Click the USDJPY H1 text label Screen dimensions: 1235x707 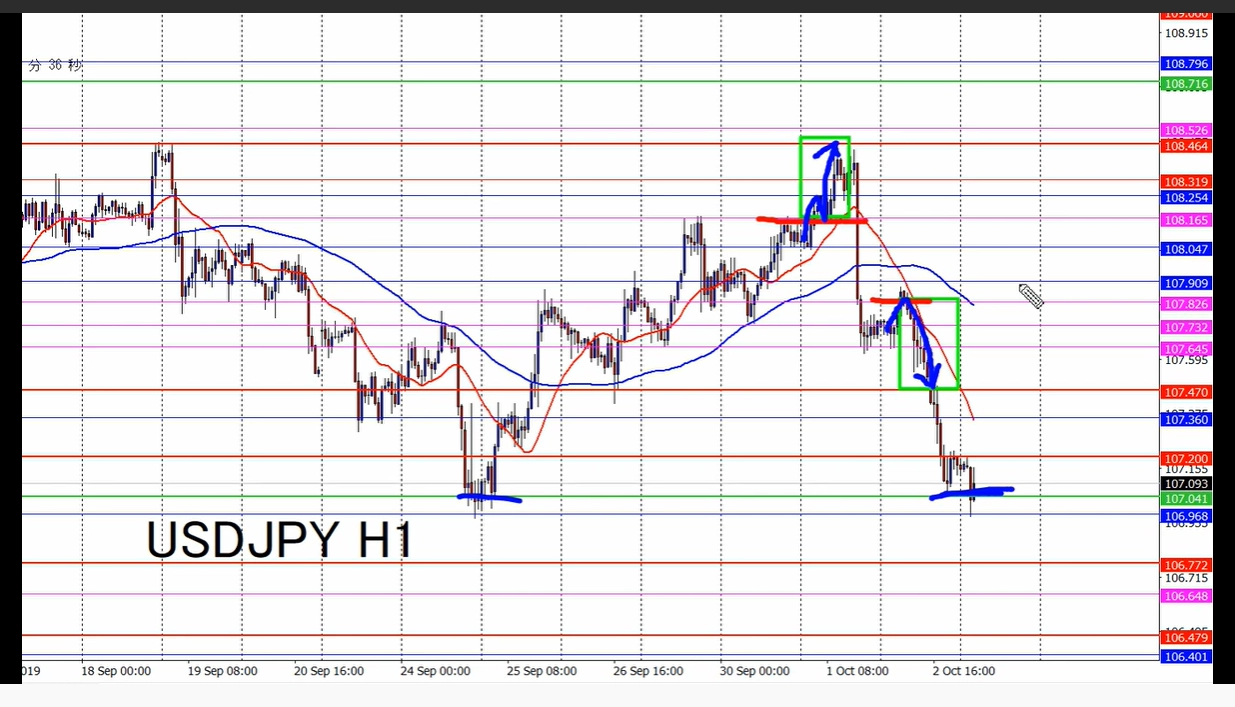[279, 541]
